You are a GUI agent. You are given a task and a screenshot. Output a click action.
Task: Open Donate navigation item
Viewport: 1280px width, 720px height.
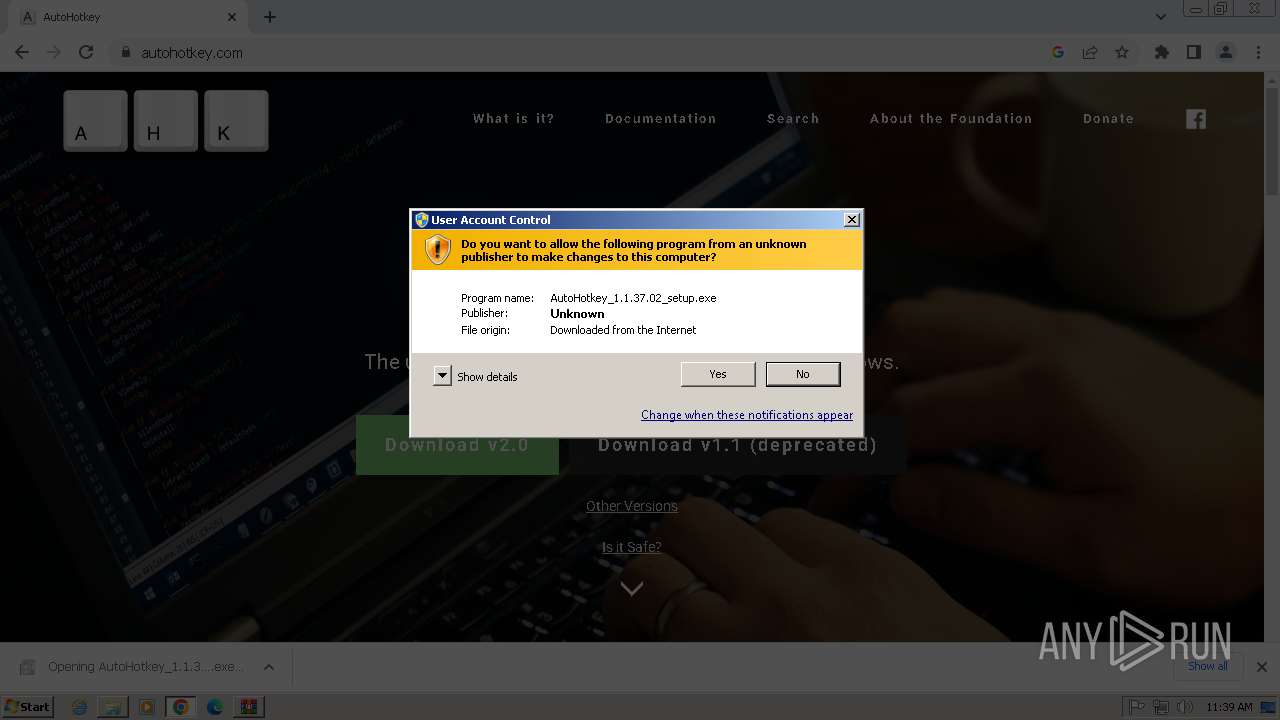(1108, 118)
